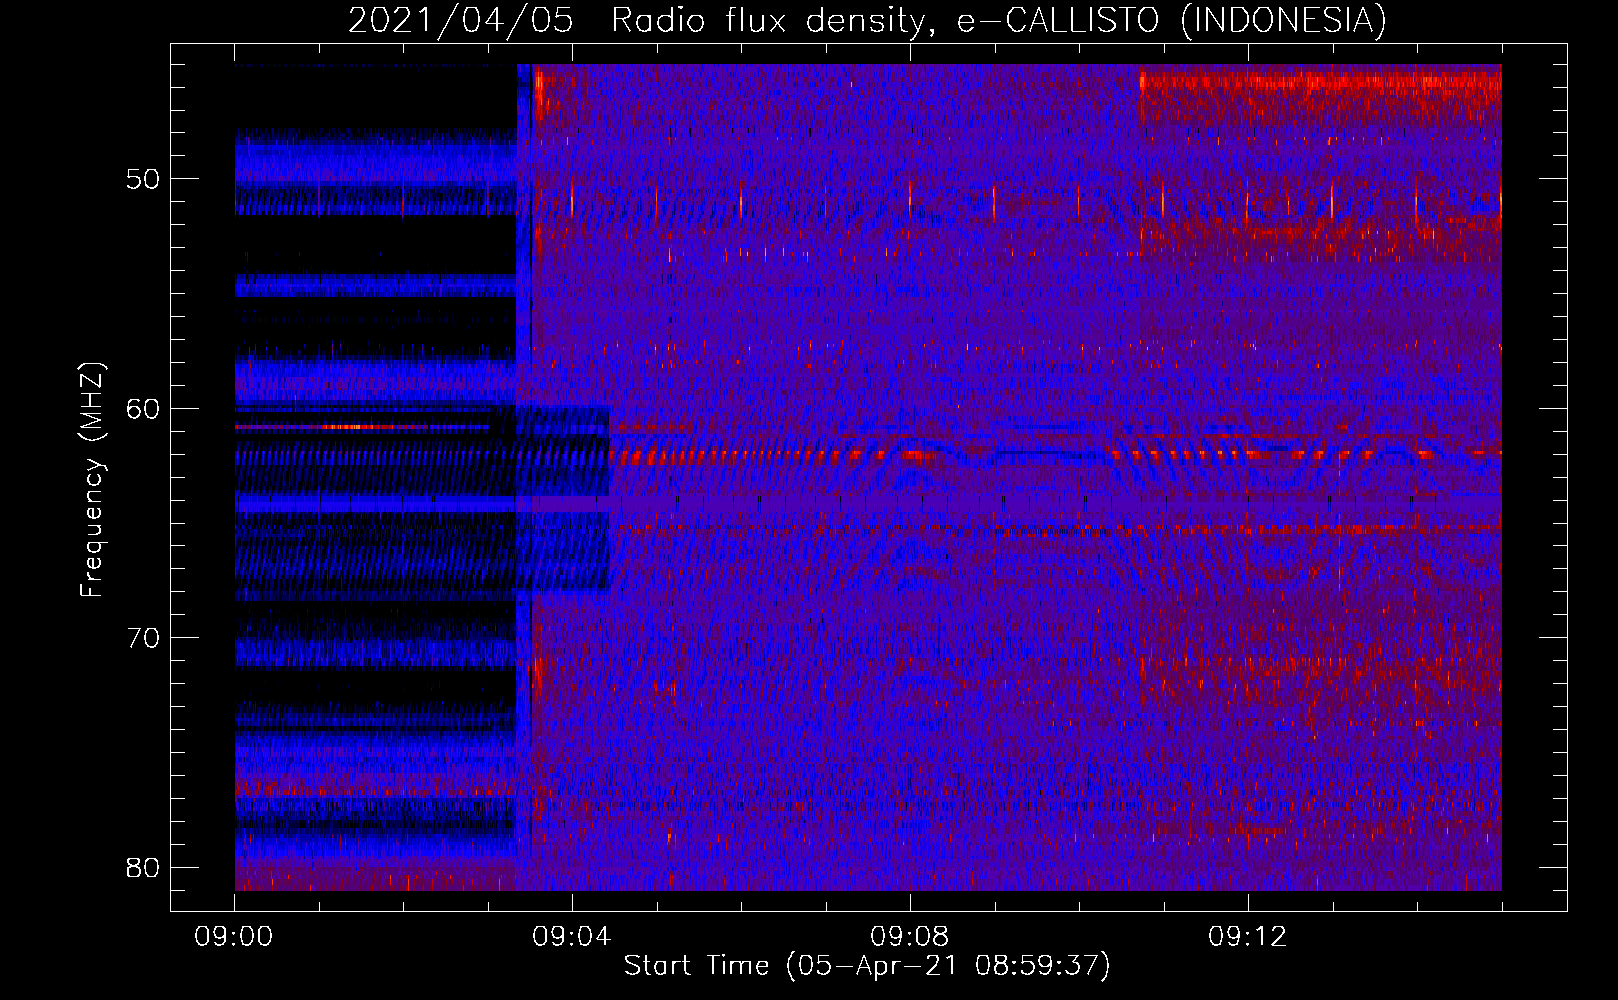
Task: Click the '60' frequency tick label
Action: [x=143, y=408]
